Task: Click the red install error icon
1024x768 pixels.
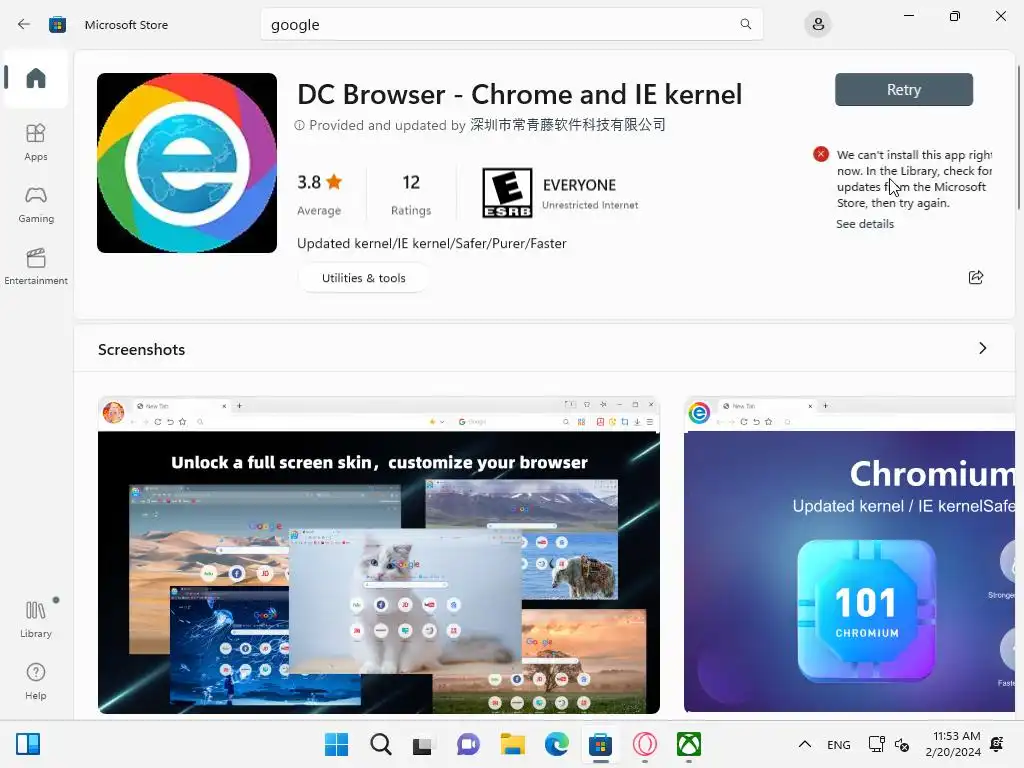Action: pos(821,154)
